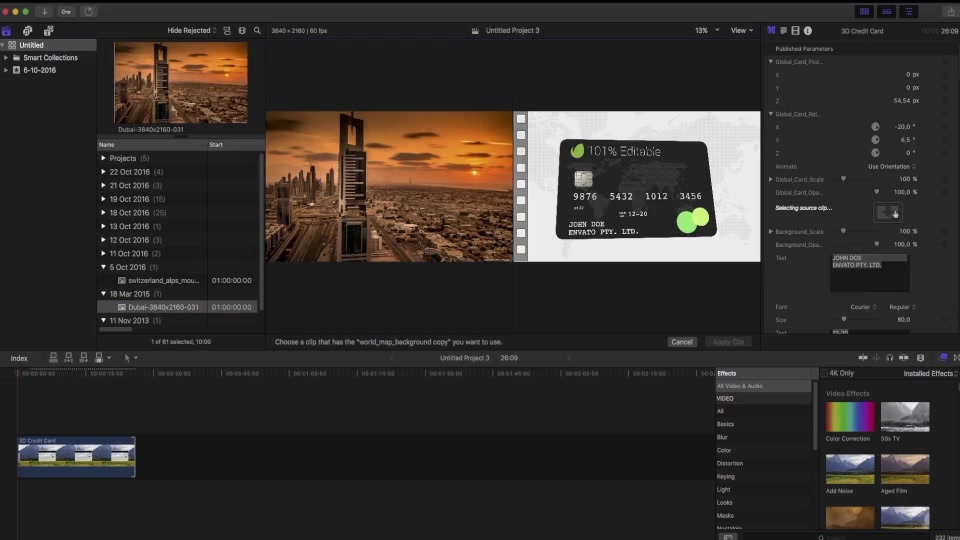Click the import media down-arrow icon
Image resolution: width=960 pixels, height=540 pixels.
click(x=44, y=12)
